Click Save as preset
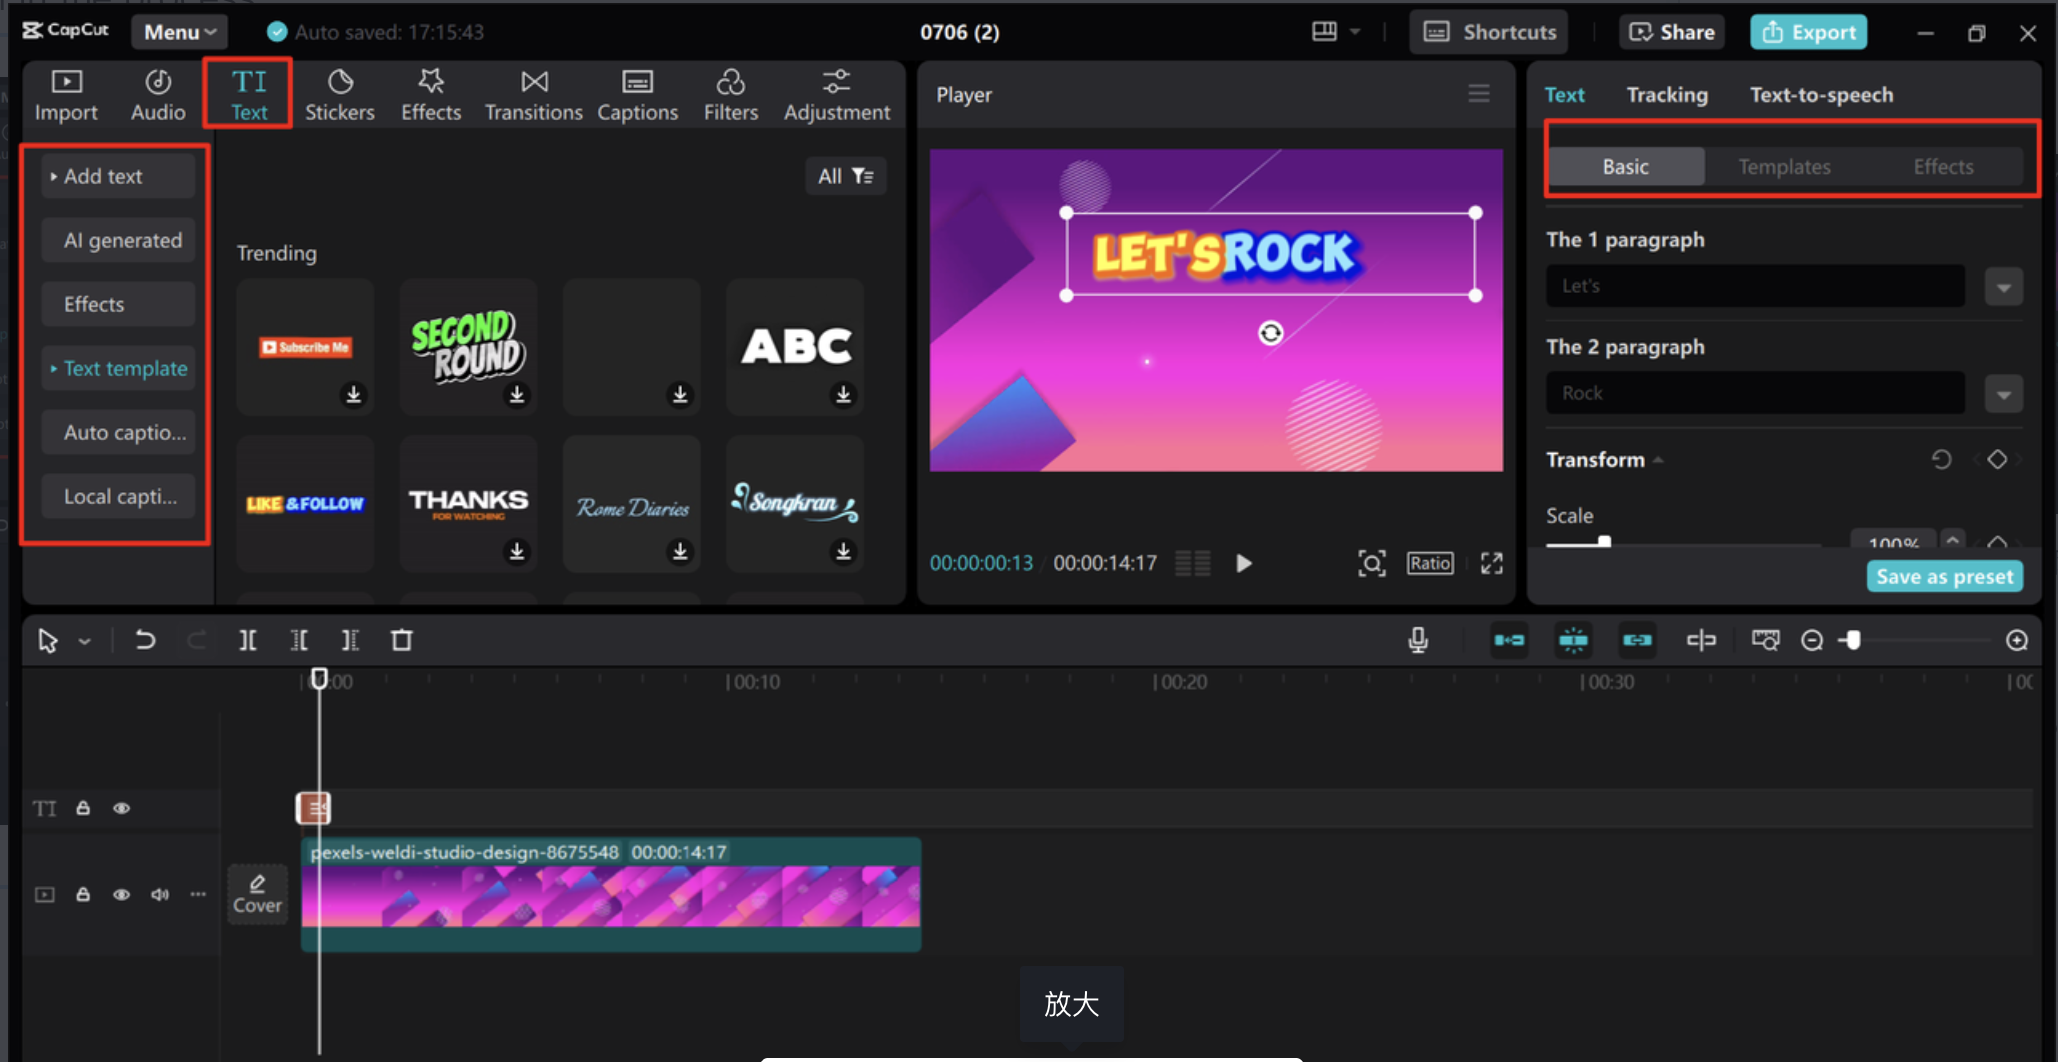The width and height of the screenshot is (2058, 1062). (x=1944, y=576)
